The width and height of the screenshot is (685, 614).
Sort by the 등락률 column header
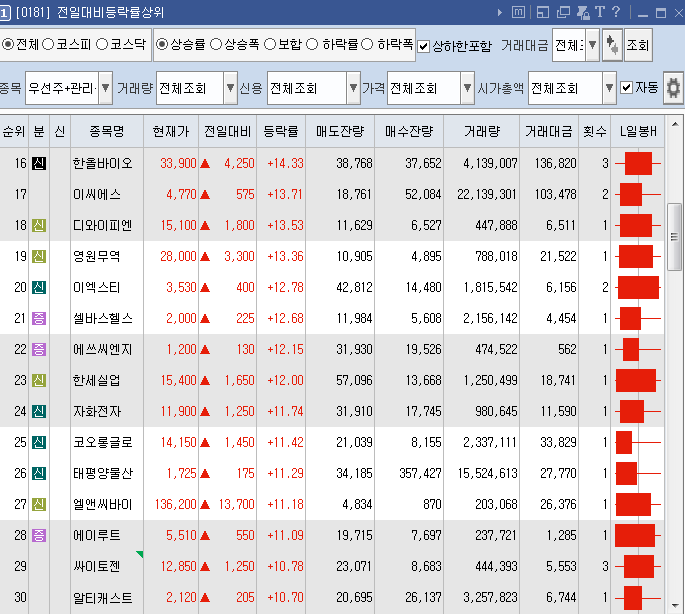pyautogui.click(x=281, y=131)
